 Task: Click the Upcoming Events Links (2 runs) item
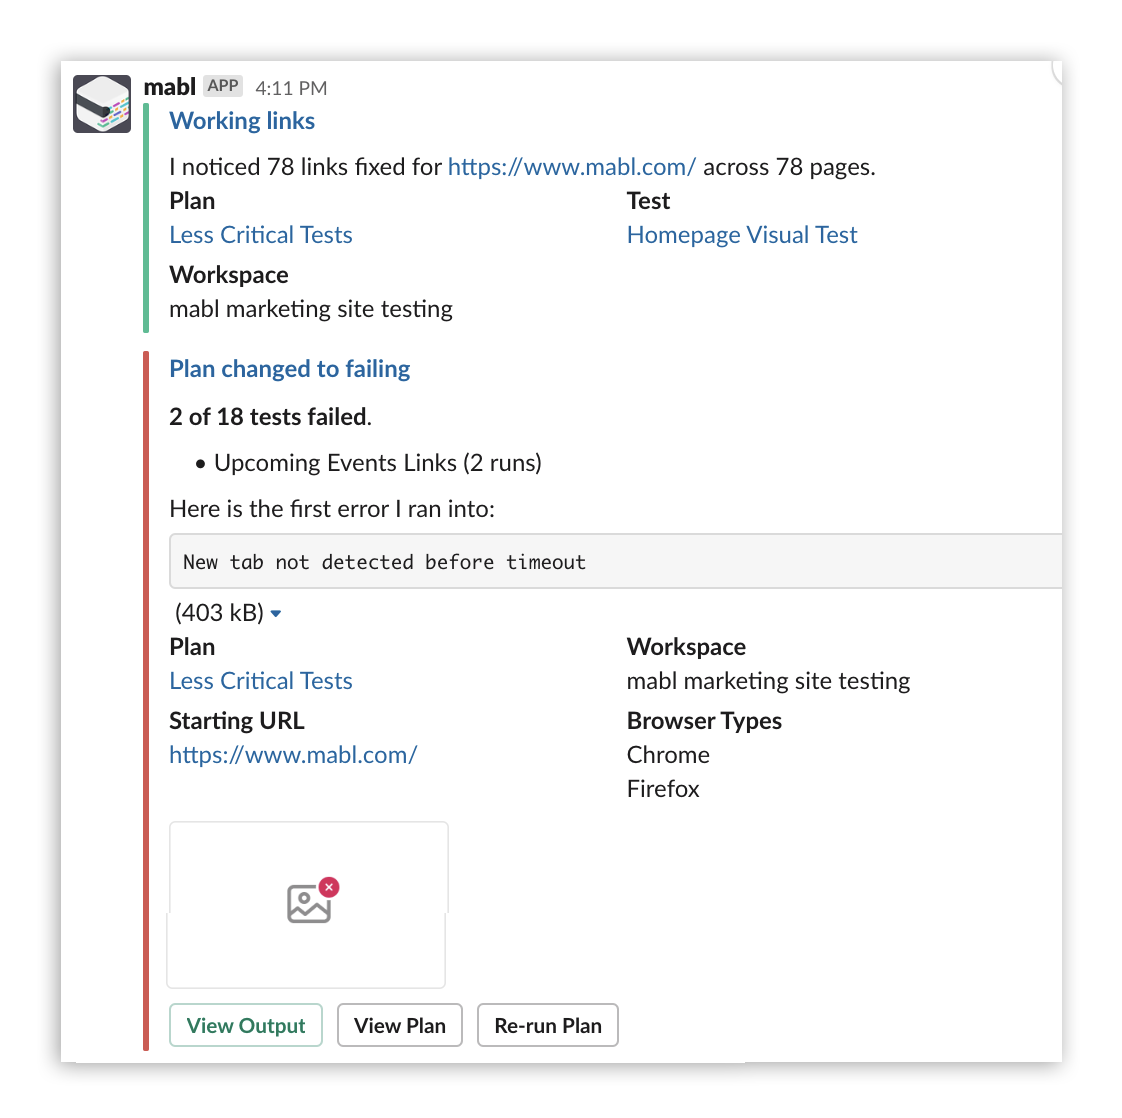[x=377, y=463]
